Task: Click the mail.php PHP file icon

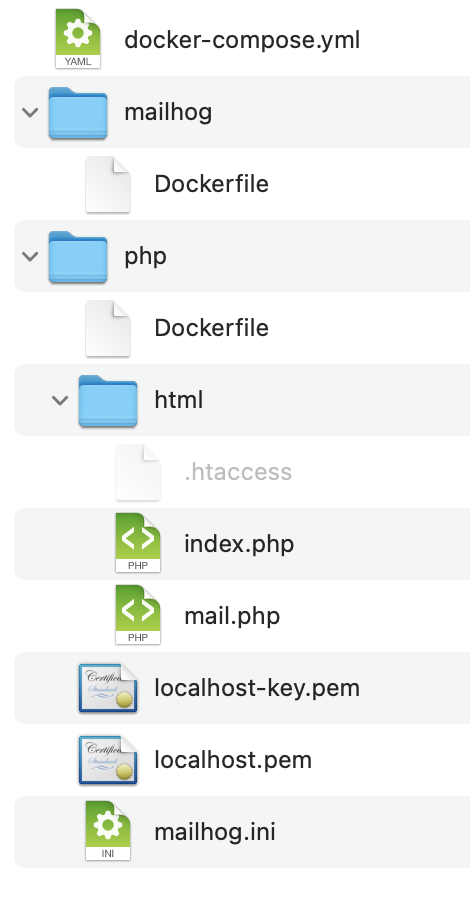Action: [x=138, y=615]
